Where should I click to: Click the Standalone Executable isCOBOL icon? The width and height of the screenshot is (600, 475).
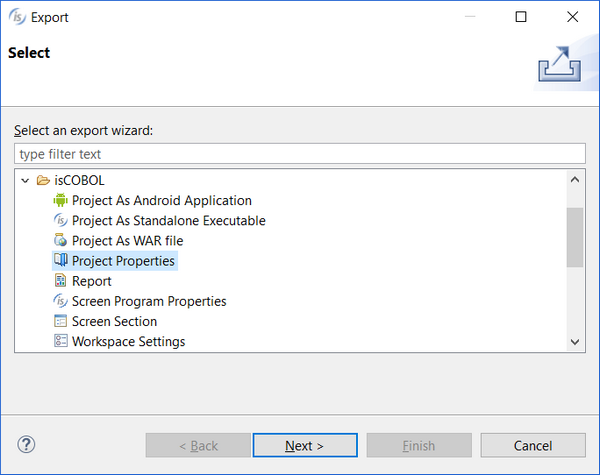(x=60, y=220)
